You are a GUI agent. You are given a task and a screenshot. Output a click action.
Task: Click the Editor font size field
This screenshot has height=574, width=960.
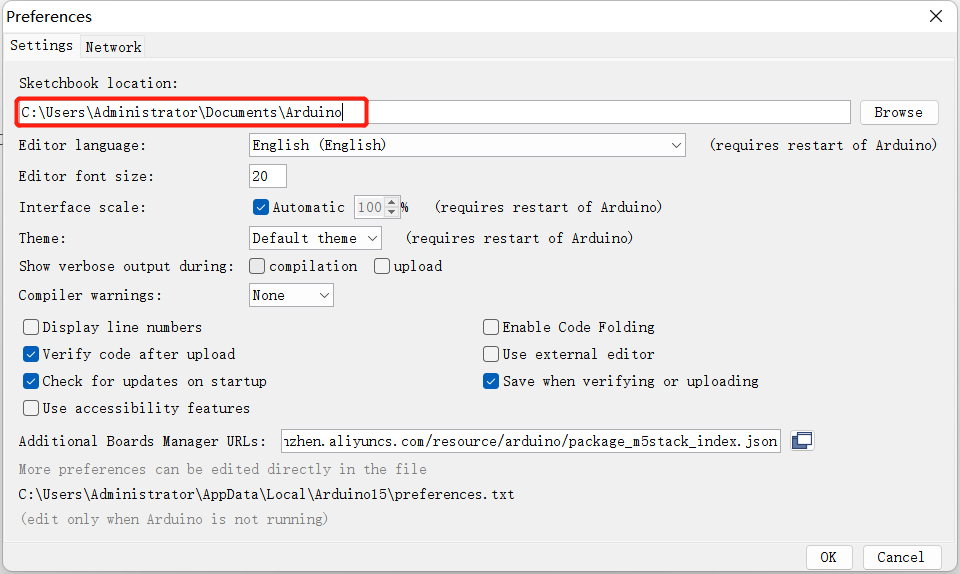coord(267,176)
